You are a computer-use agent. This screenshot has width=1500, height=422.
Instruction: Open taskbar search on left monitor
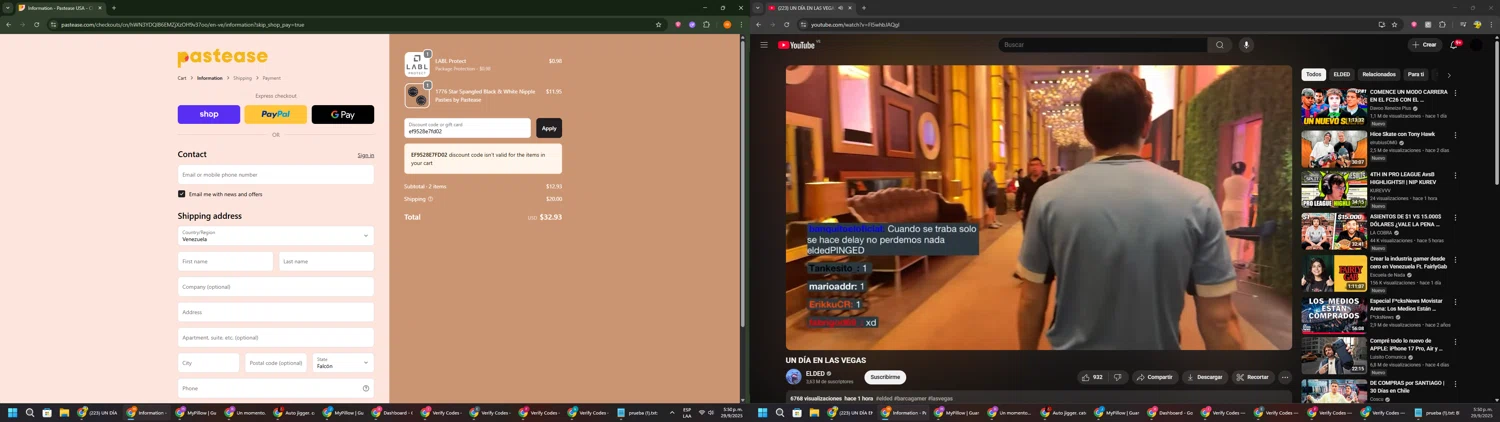[30, 412]
